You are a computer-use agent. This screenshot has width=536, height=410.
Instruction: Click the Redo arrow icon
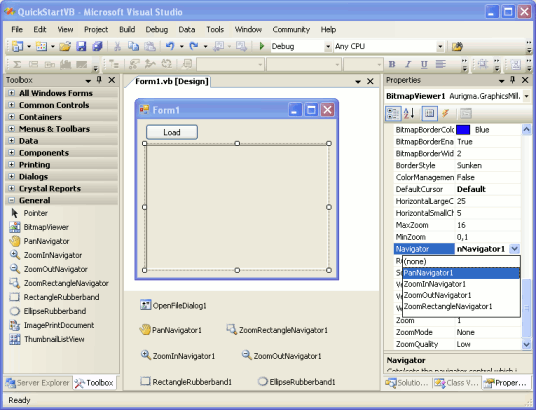pos(194,46)
